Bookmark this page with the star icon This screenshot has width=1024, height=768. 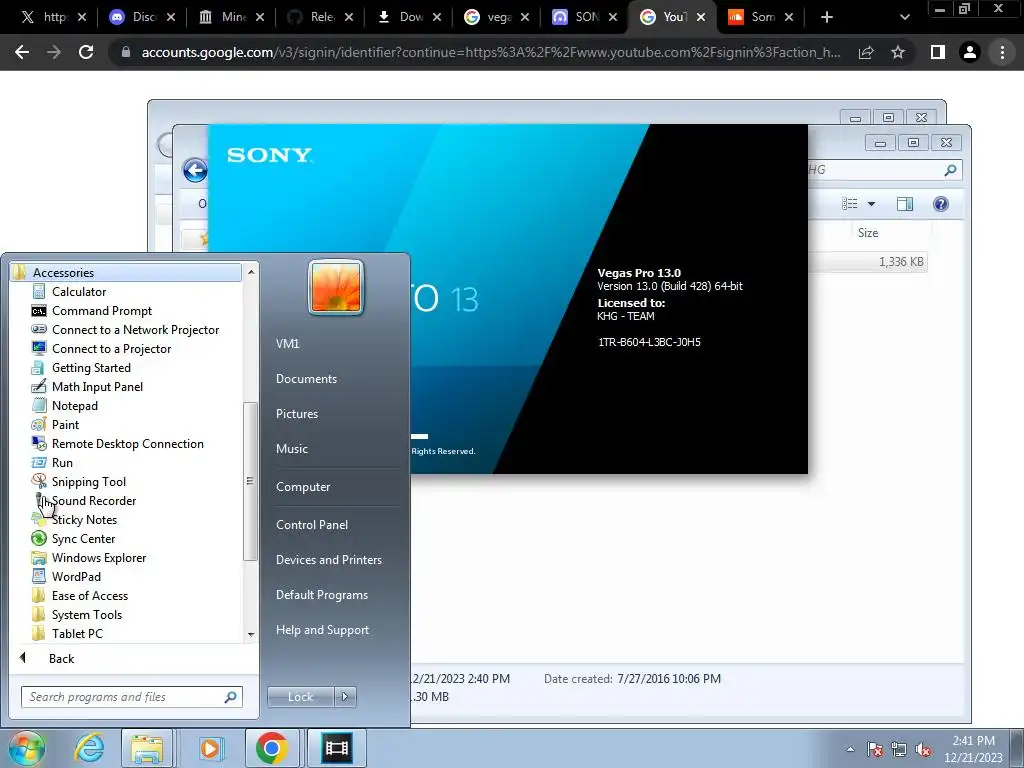898,52
